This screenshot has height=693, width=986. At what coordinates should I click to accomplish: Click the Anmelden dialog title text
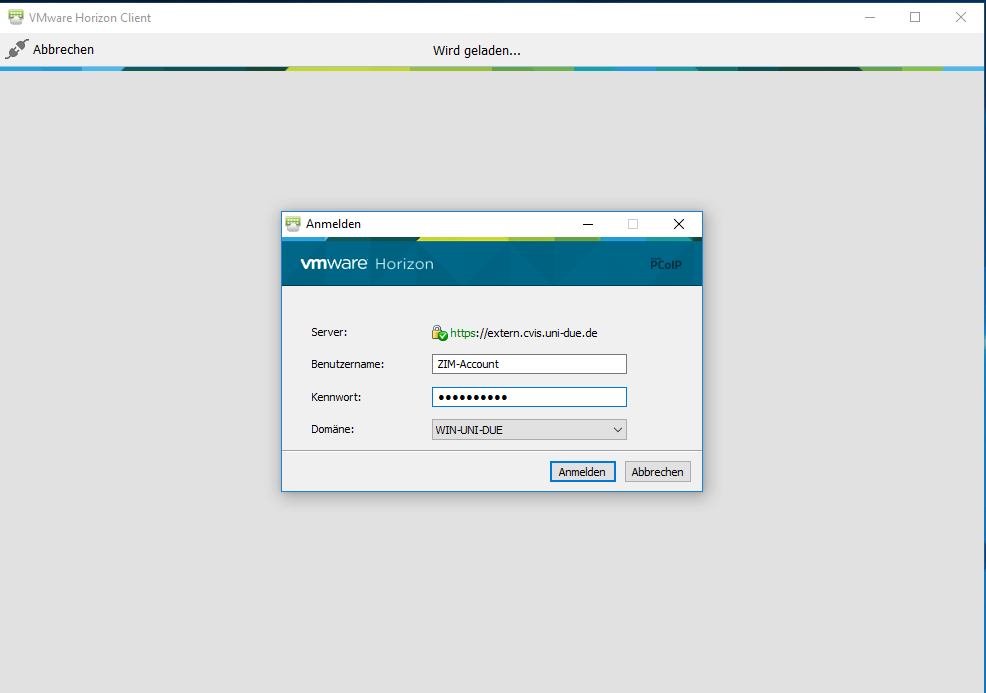tap(333, 224)
